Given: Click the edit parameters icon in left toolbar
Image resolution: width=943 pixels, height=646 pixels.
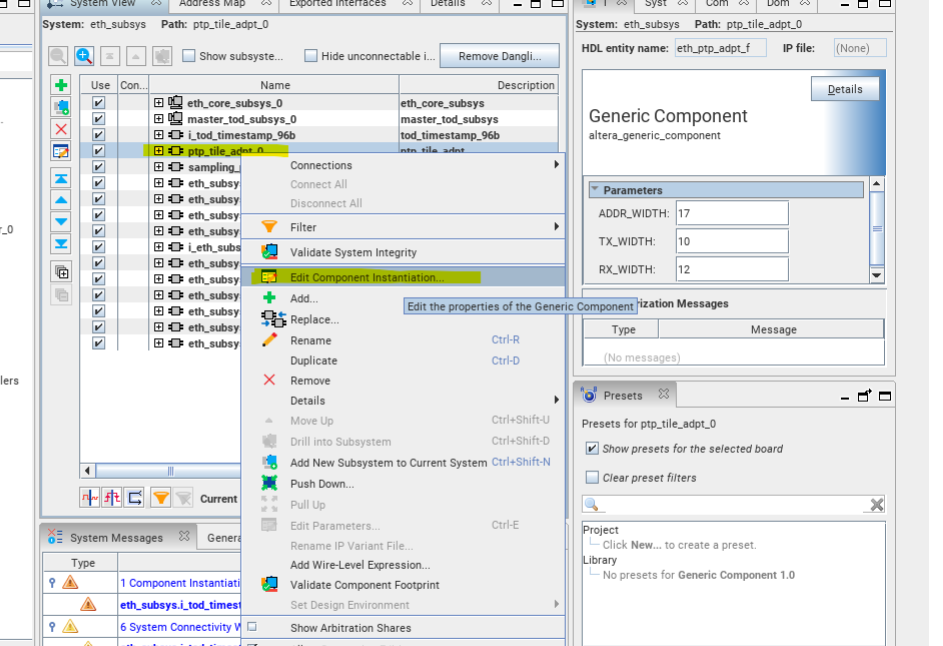Looking at the screenshot, I should [61, 151].
